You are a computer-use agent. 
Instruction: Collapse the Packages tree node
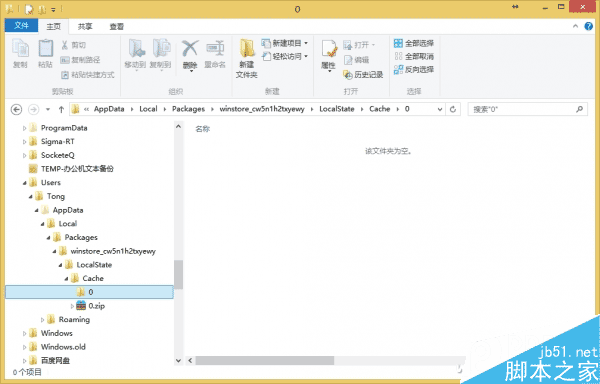48,238
